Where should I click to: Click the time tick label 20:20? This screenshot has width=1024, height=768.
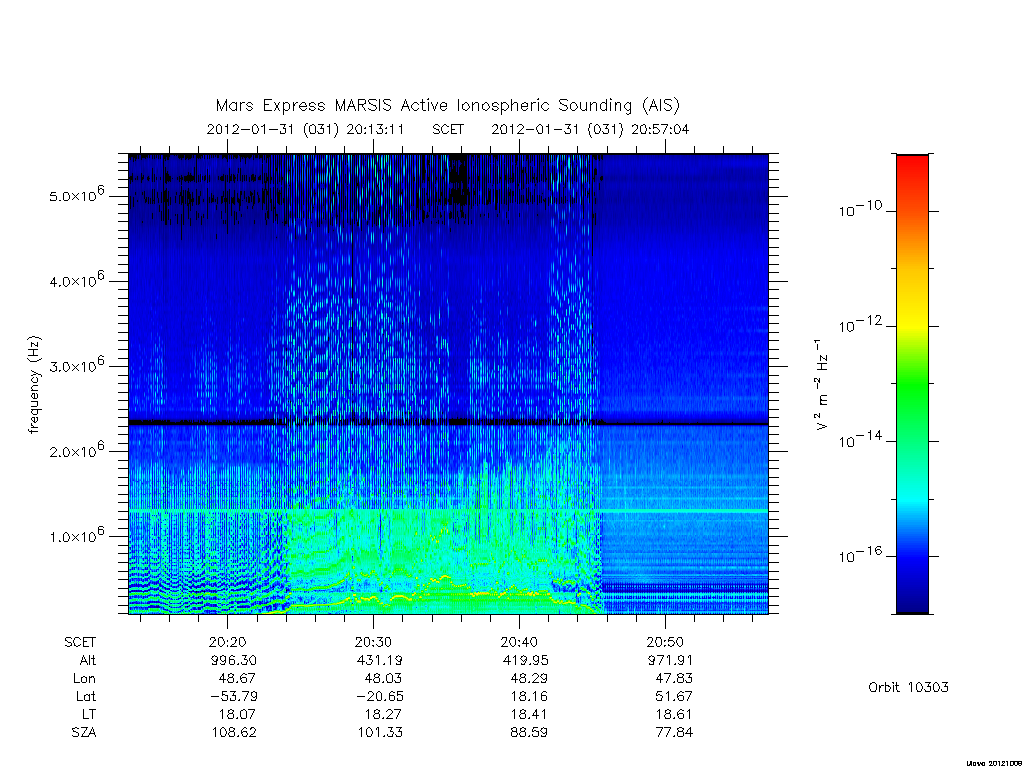[227, 643]
